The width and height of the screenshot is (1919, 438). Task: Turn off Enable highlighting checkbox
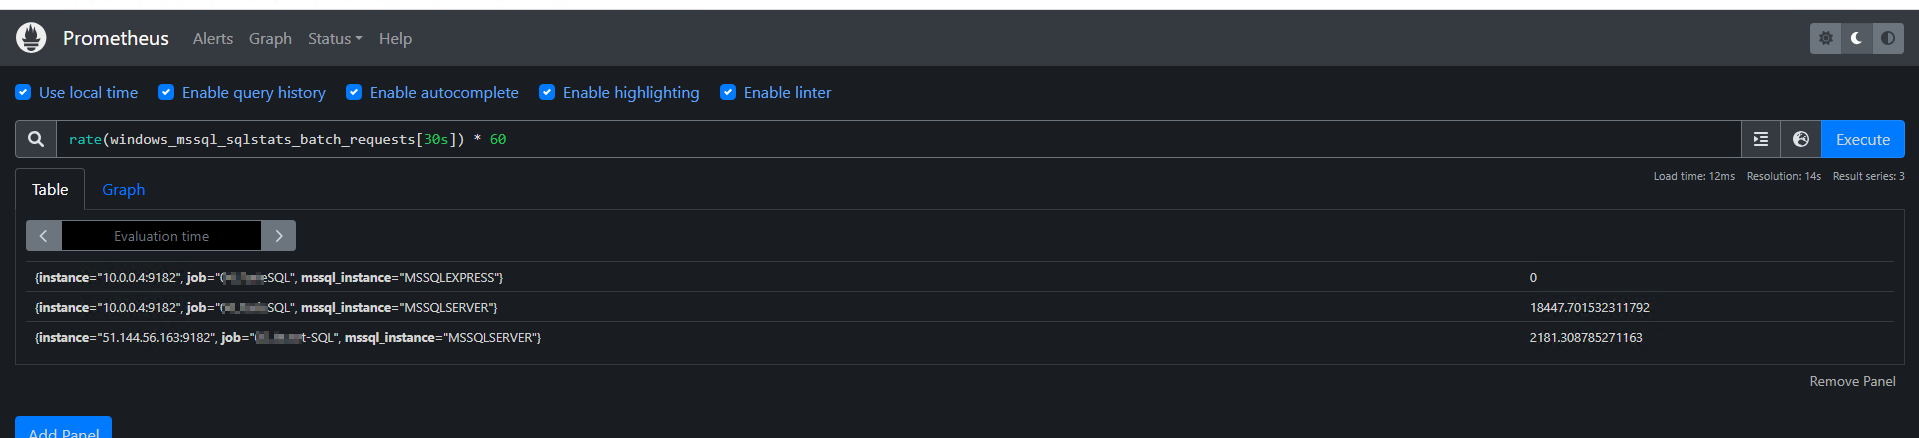tap(547, 92)
